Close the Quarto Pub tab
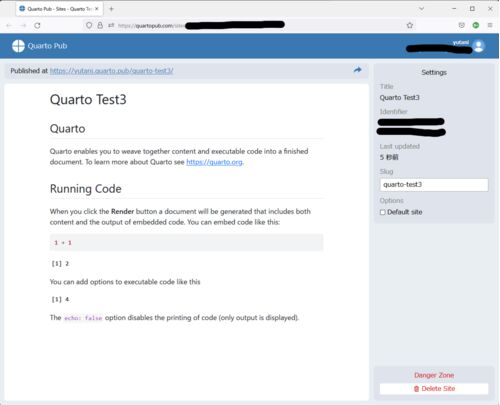The image size is (500, 405). tap(97, 9)
